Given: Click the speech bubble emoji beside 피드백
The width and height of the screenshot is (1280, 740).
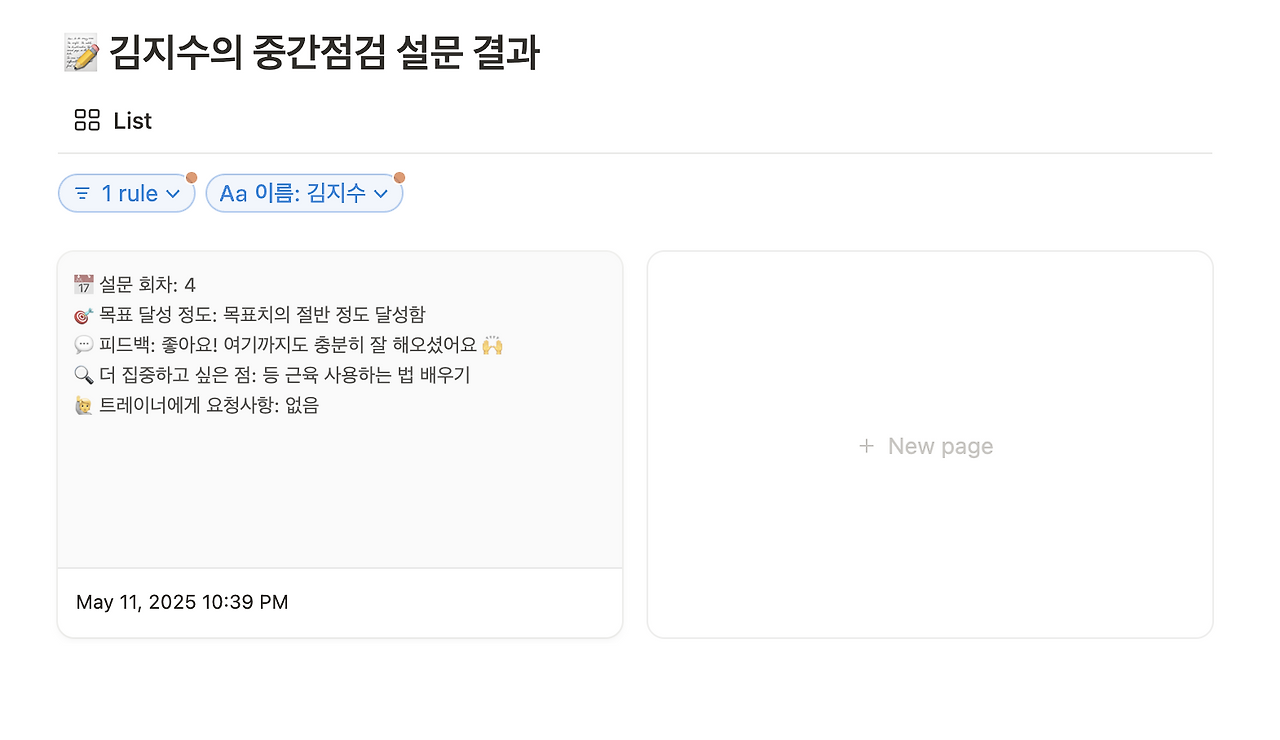Looking at the screenshot, I should [84, 346].
